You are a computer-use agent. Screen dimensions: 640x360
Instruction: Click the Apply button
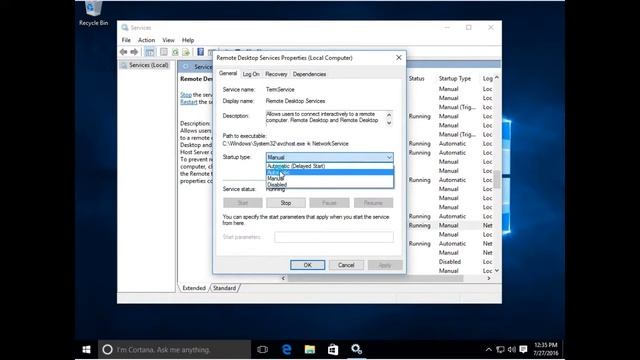click(x=384, y=265)
